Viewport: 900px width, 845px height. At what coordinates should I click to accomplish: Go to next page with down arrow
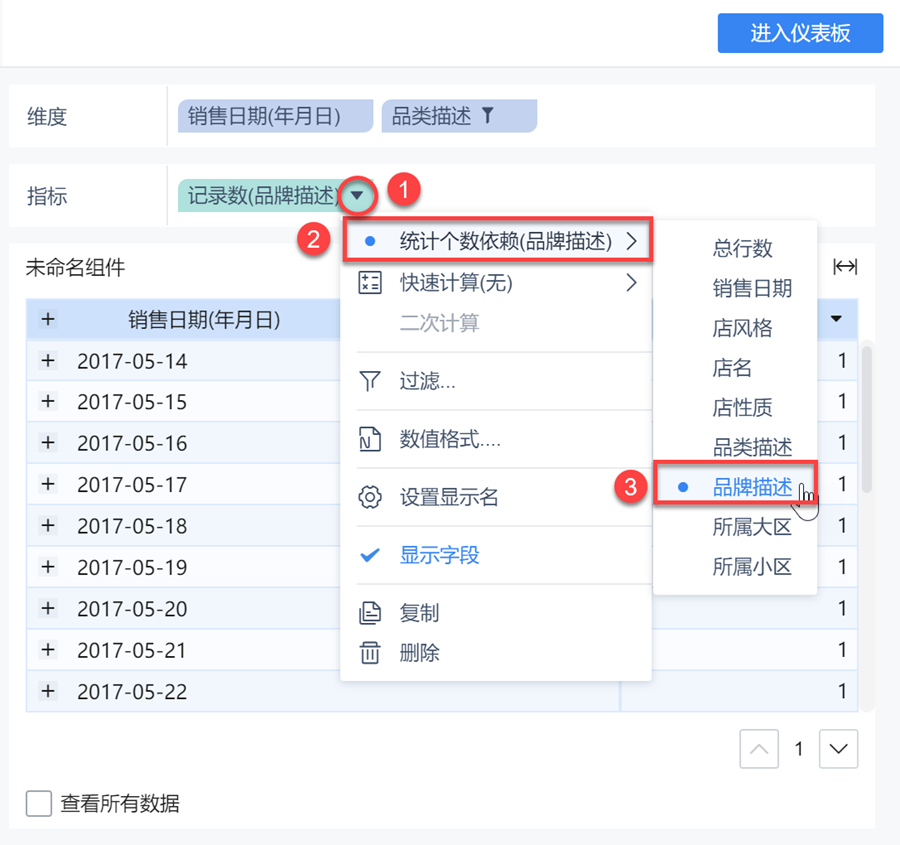pyautogui.click(x=838, y=749)
